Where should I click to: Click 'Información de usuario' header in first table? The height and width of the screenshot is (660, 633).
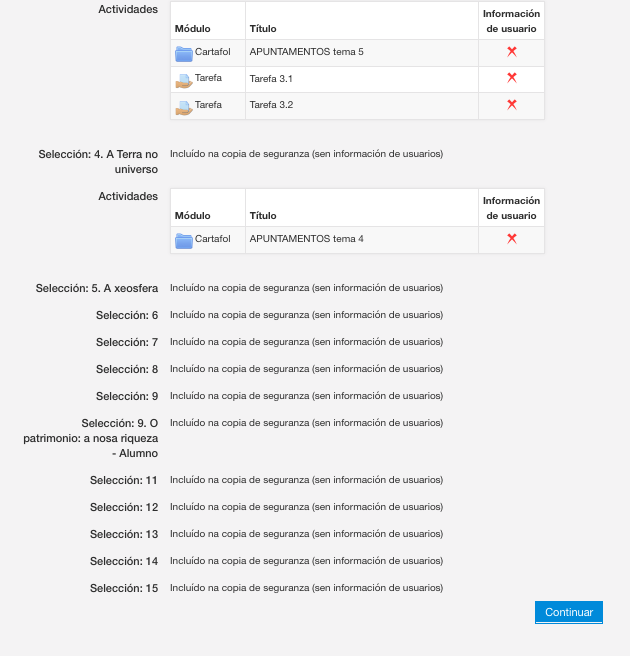pos(511,21)
